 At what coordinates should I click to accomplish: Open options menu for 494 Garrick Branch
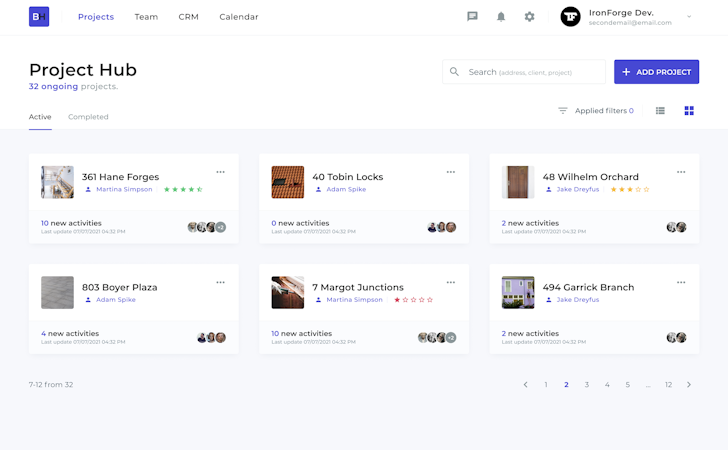pos(681,282)
